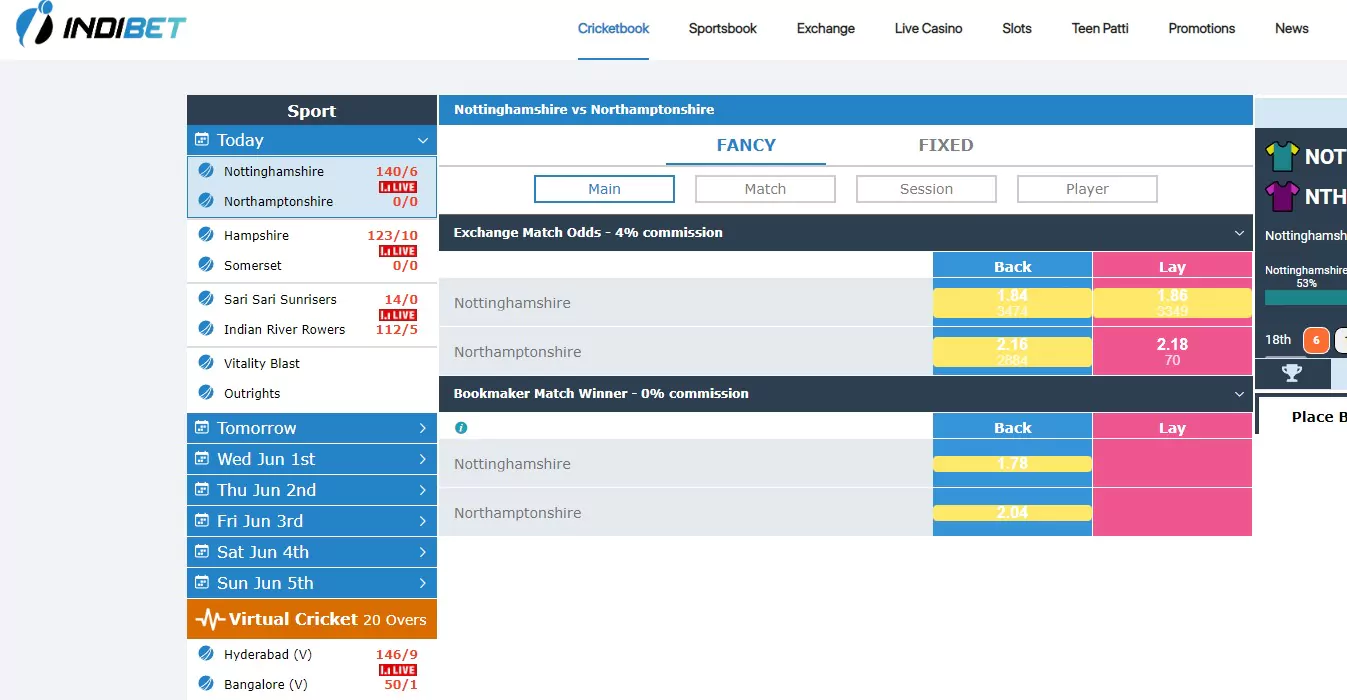
Task: Click the ball icon beside Sari Sari Sunrisers
Action: pyautogui.click(x=206, y=299)
